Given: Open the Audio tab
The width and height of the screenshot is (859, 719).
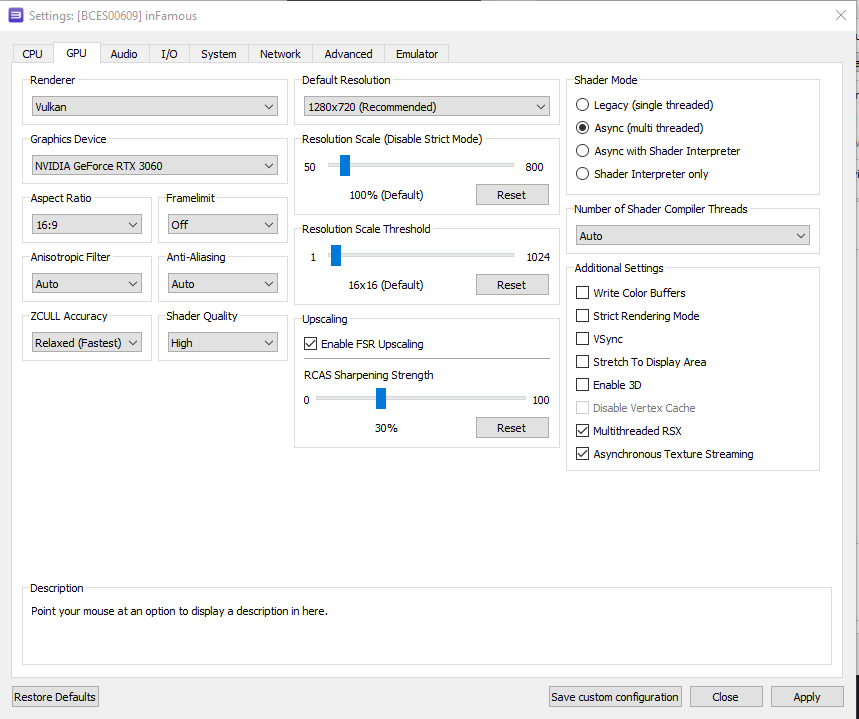Looking at the screenshot, I should pos(124,54).
